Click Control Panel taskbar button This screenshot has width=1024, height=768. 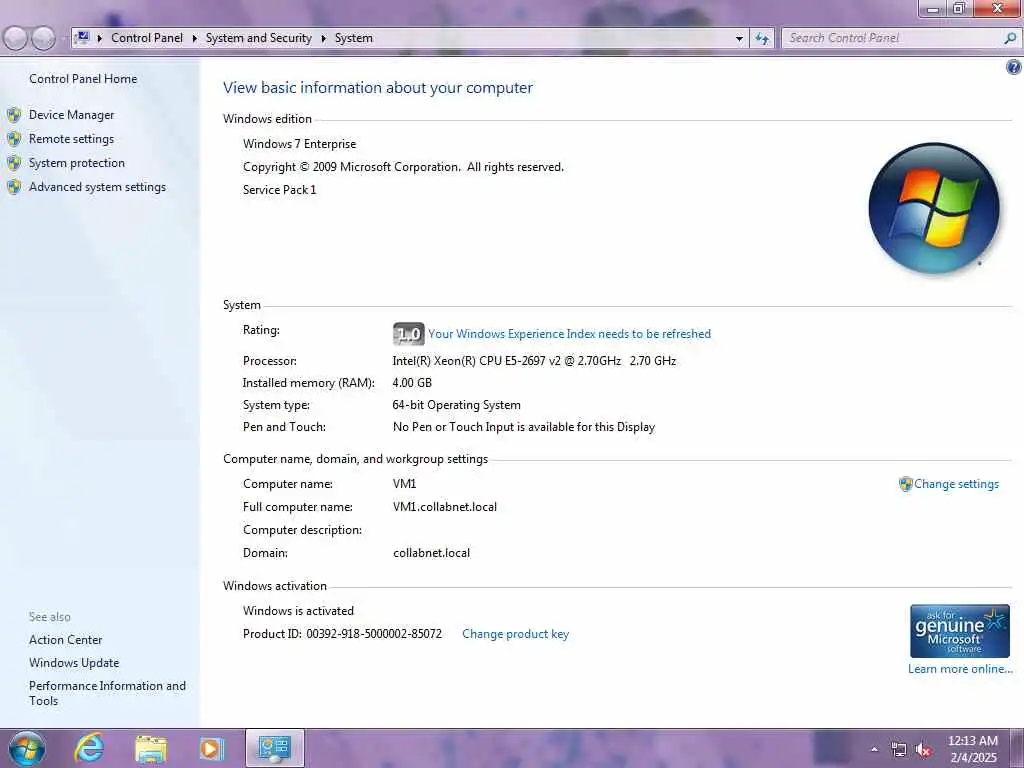pos(274,748)
